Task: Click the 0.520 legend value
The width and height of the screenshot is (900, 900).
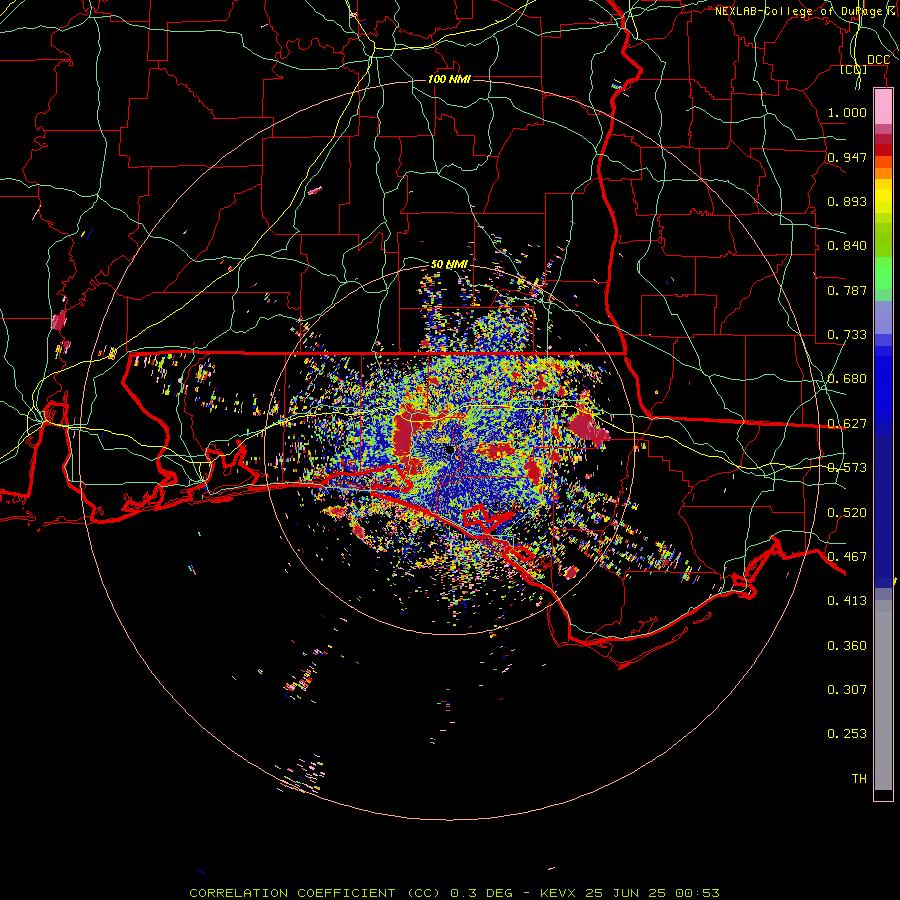Action: click(847, 513)
